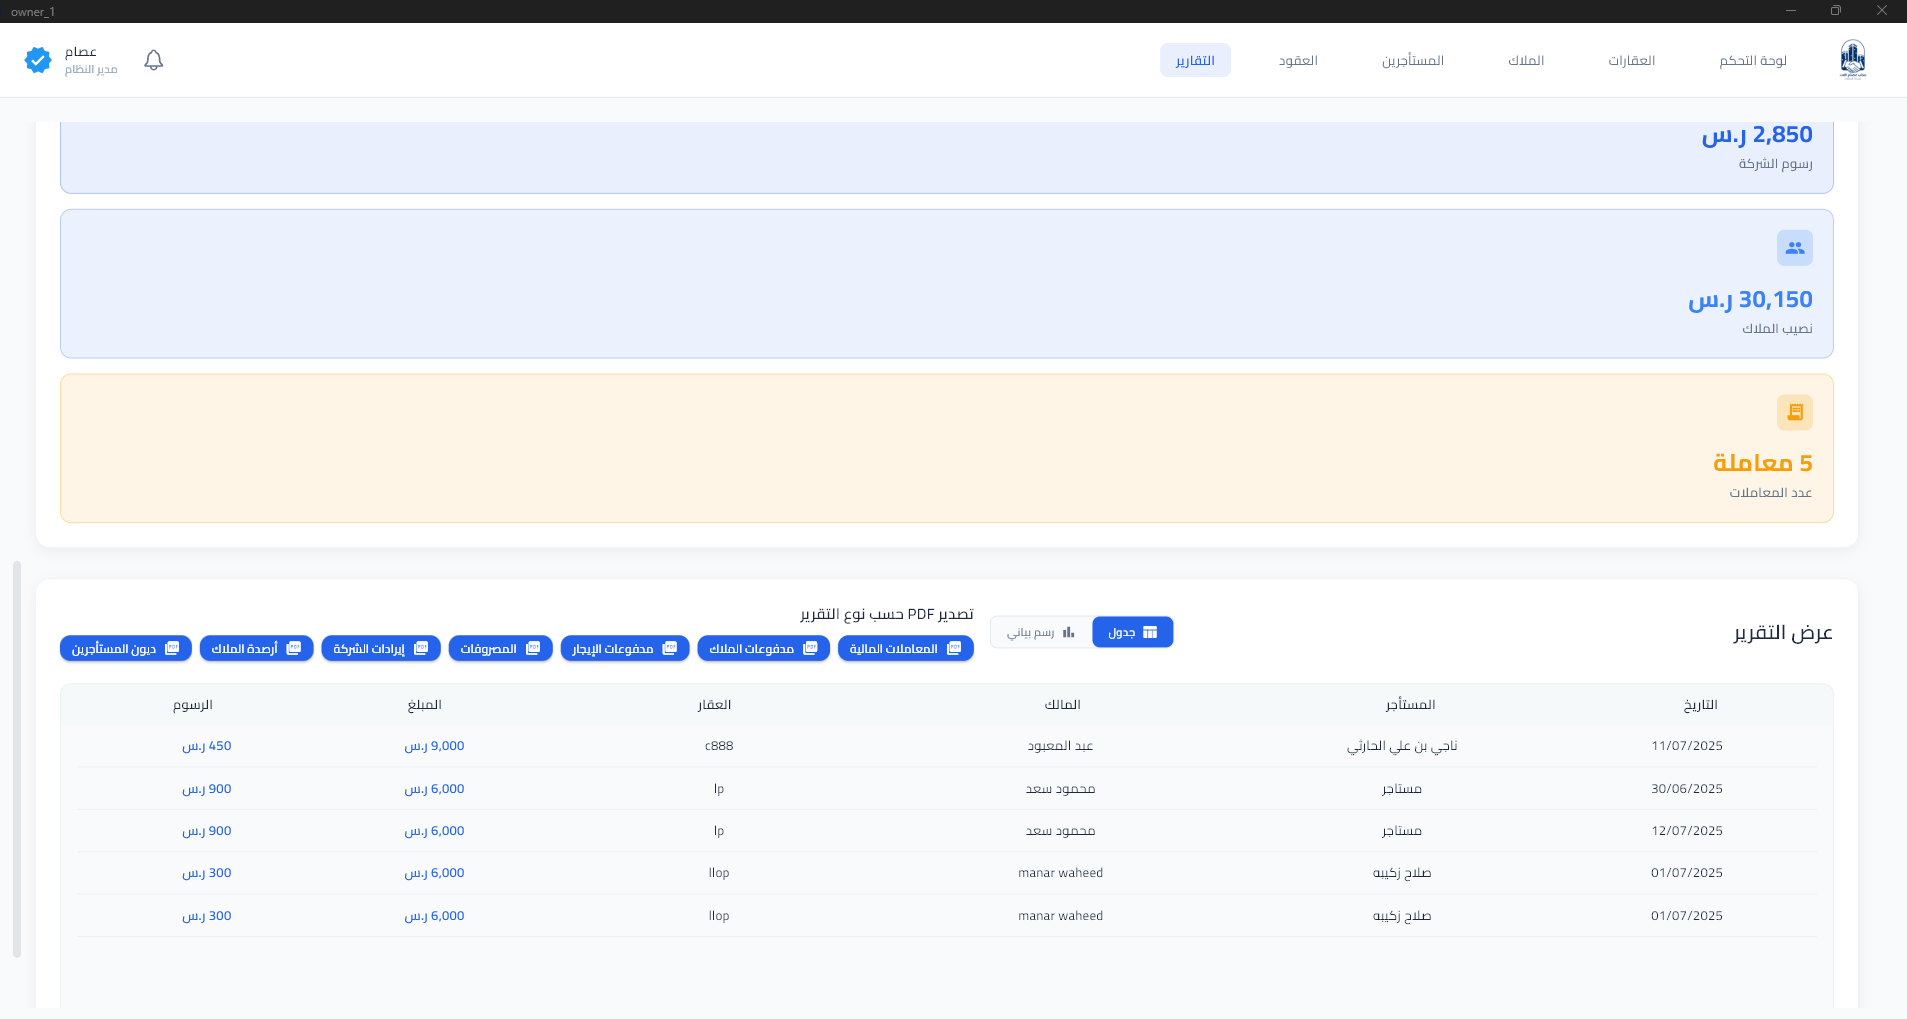Click the receipt icon on transactions card
The image size is (1907, 1019).
pos(1794,412)
